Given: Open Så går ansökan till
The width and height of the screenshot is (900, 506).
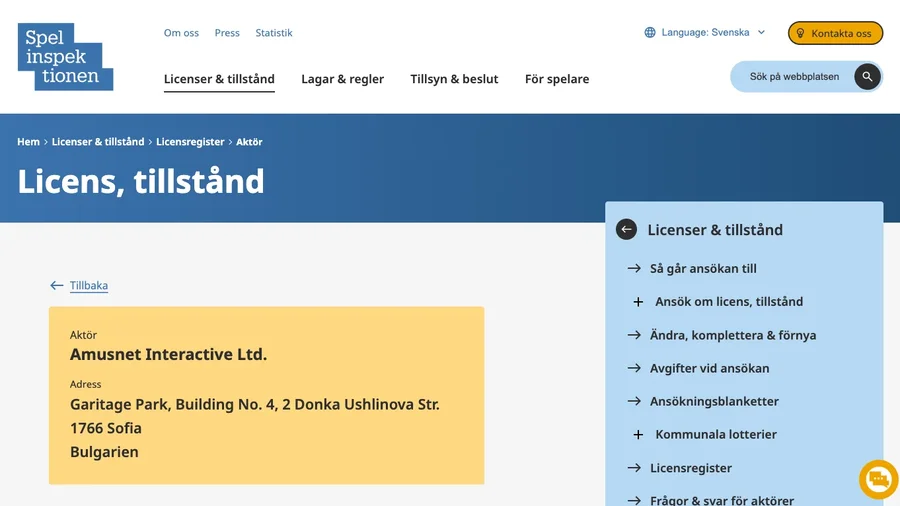Looking at the screenshot, I should click(x=703, y=268).
